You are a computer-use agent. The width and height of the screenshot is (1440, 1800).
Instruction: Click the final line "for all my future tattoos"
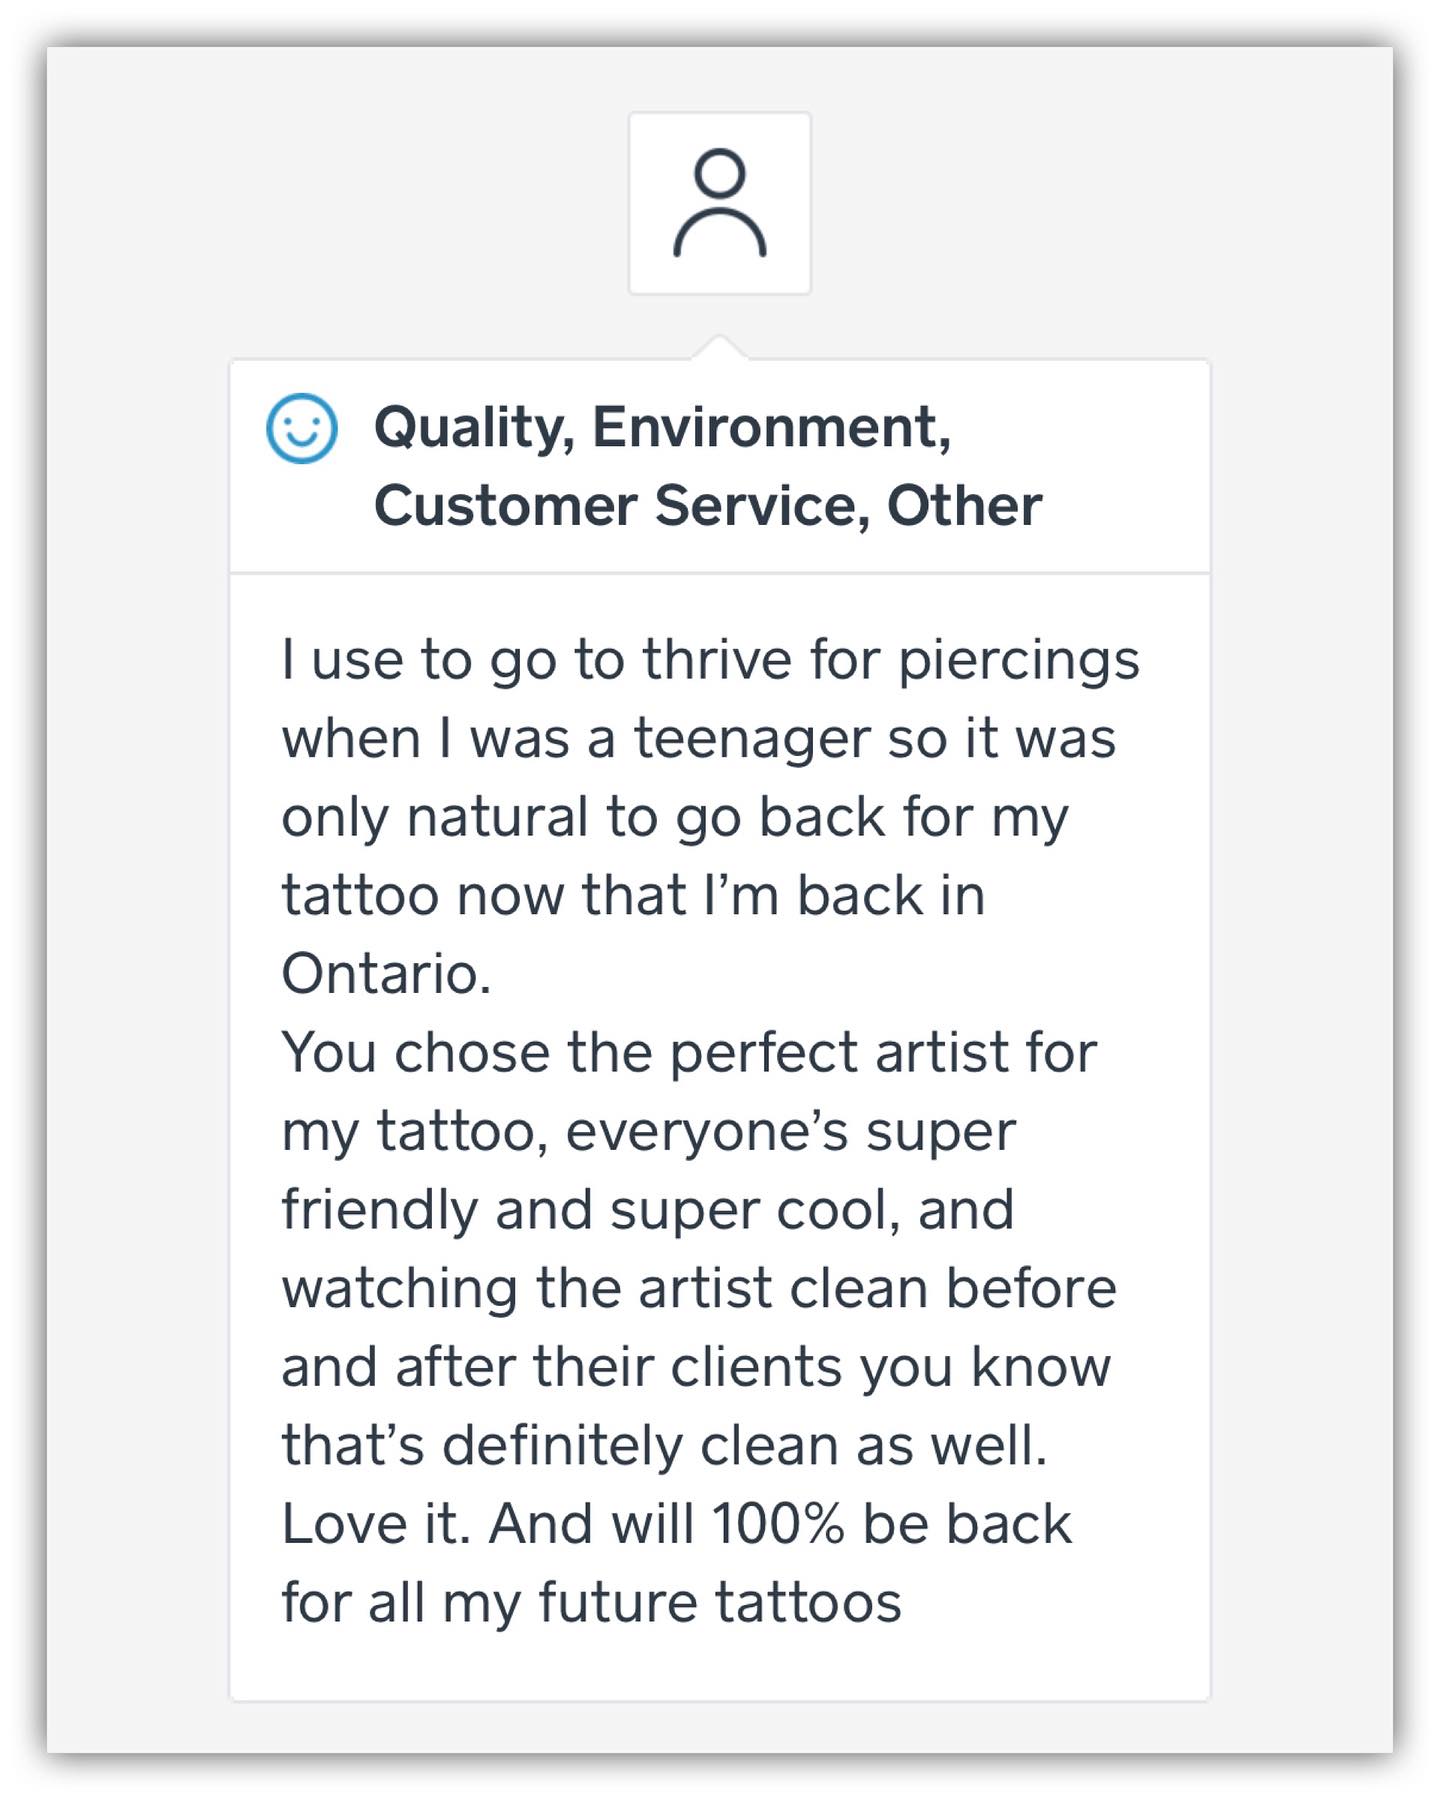pos(591,1602)
